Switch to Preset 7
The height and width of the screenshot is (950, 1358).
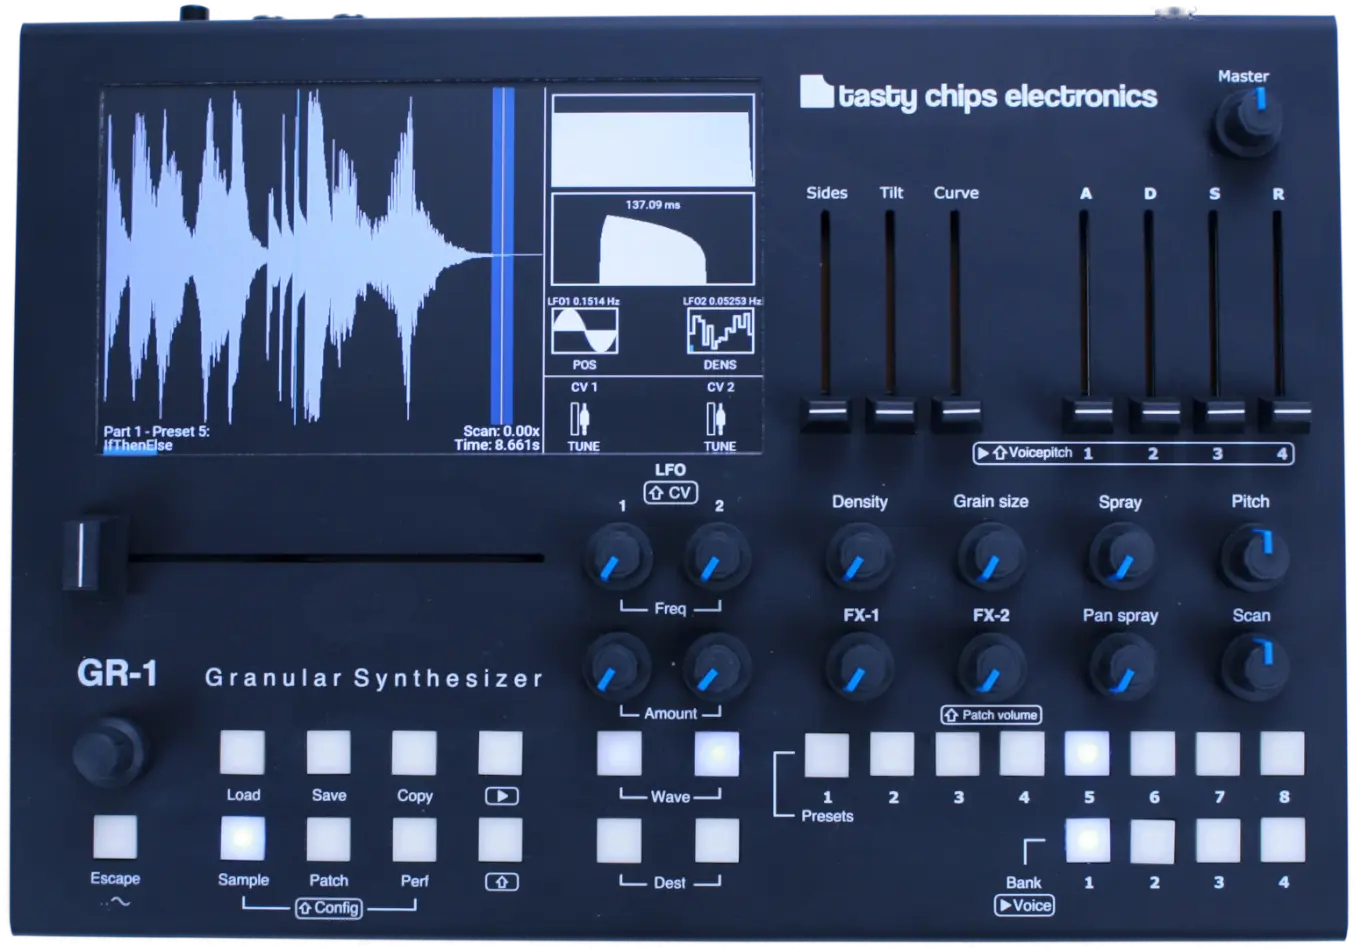click(x=1217, y=754)
